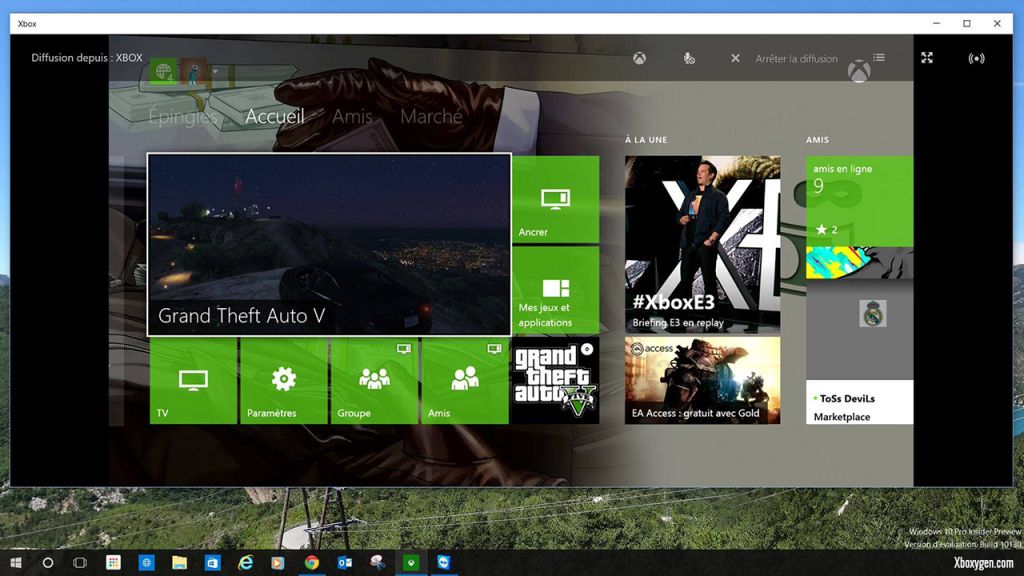Open ToSs DeviLs Marketplace friend tile
This screenshot has width=1024, height=576.
click(x=859, y=402)
